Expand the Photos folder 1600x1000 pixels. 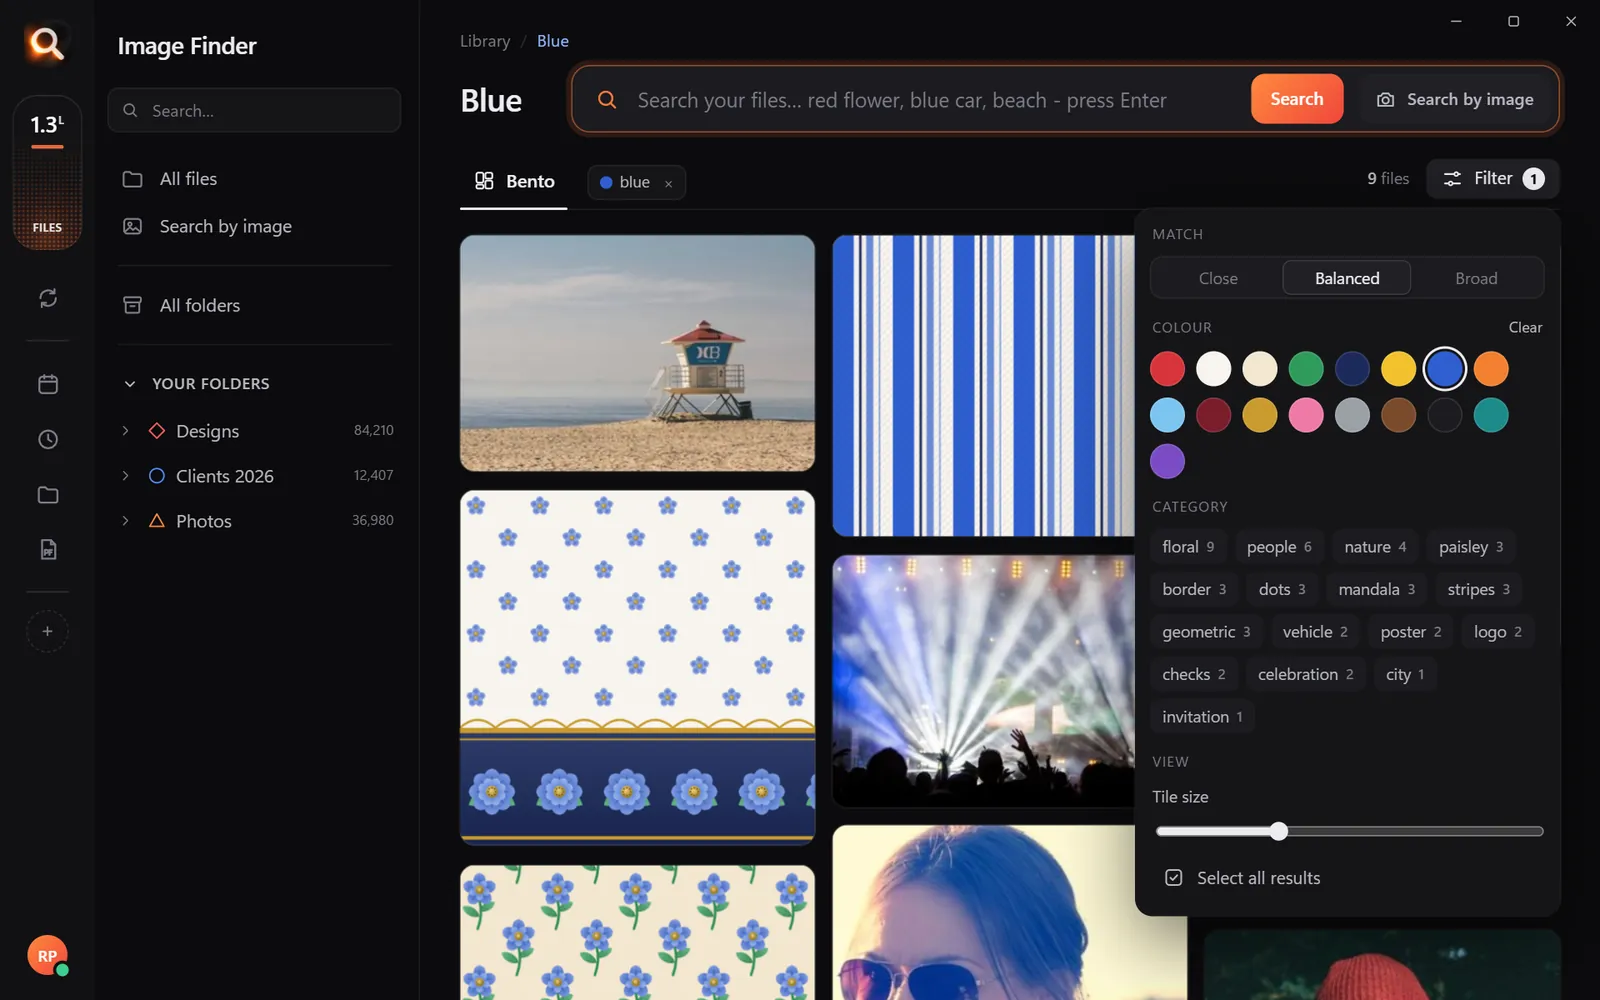[125, 521]
